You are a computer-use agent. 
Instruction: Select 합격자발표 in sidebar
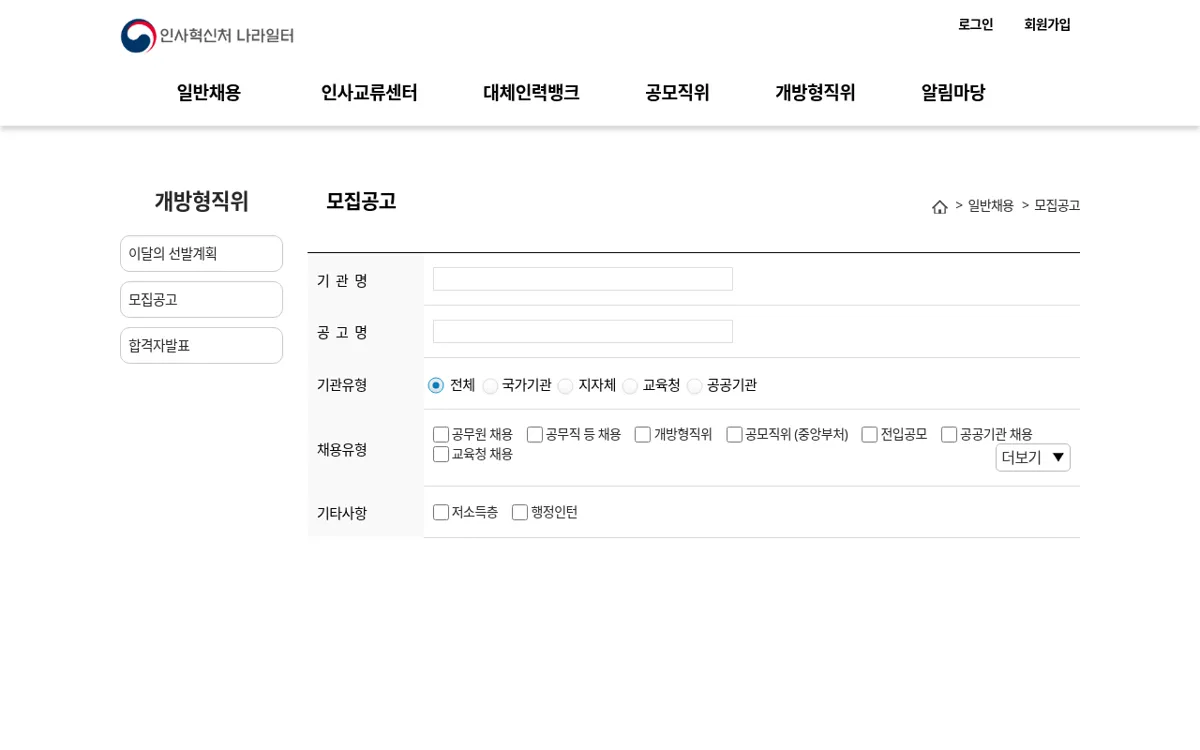[201, 346]
